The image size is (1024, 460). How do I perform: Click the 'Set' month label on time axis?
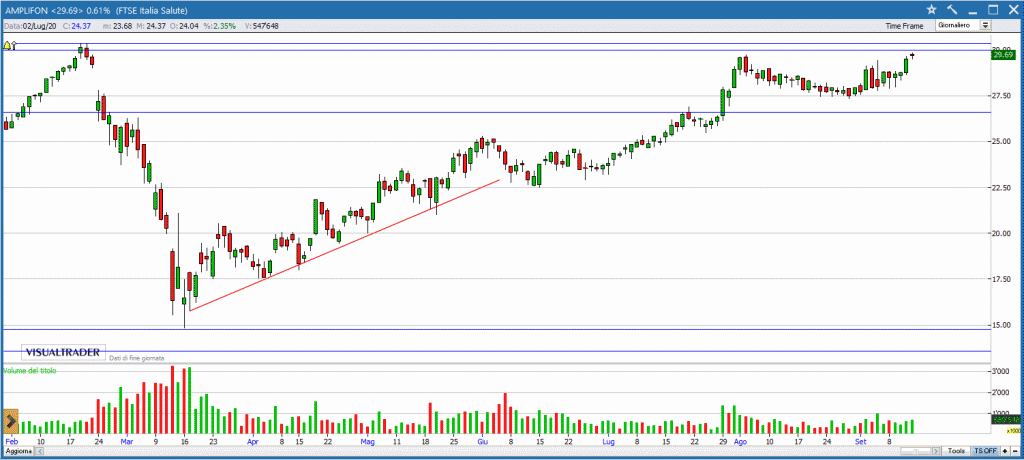[x=861, y=442]
